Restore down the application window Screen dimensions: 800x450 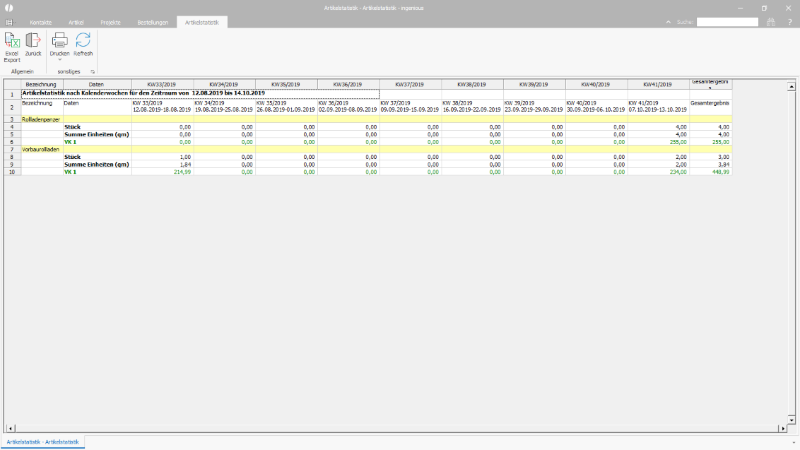click(764, 8)
